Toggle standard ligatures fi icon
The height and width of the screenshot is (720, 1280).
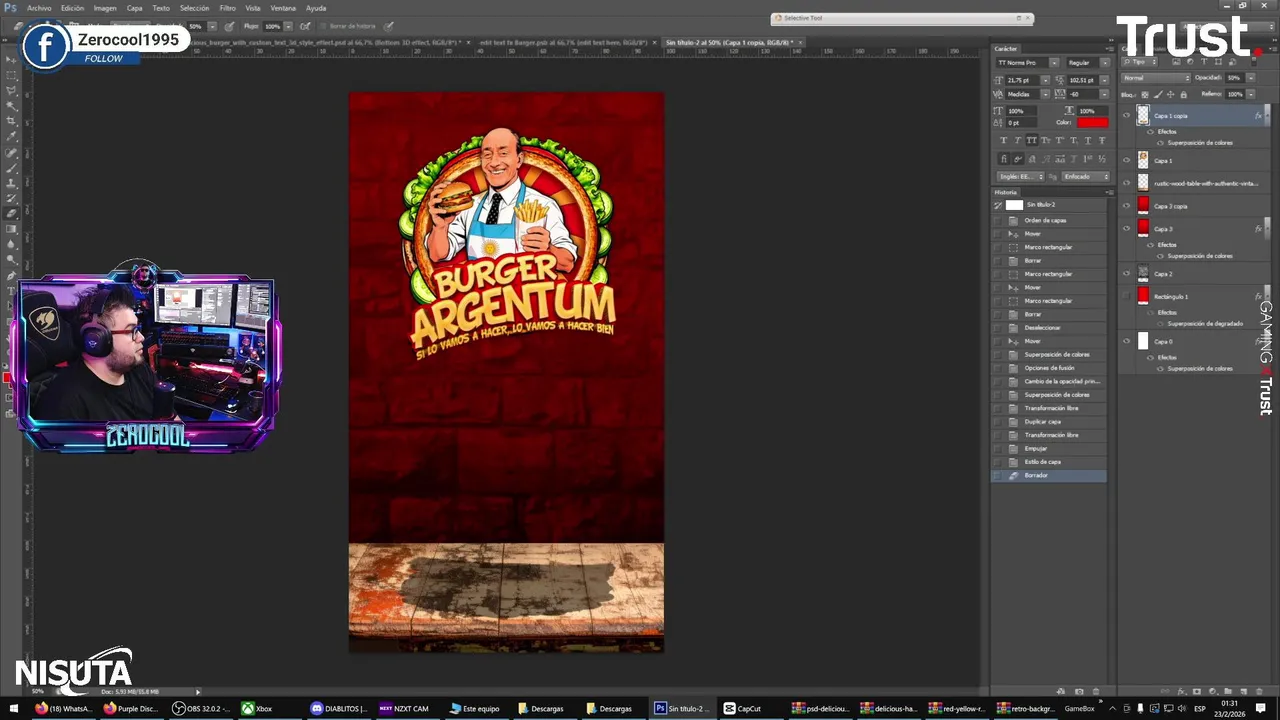pos(1004,159)
